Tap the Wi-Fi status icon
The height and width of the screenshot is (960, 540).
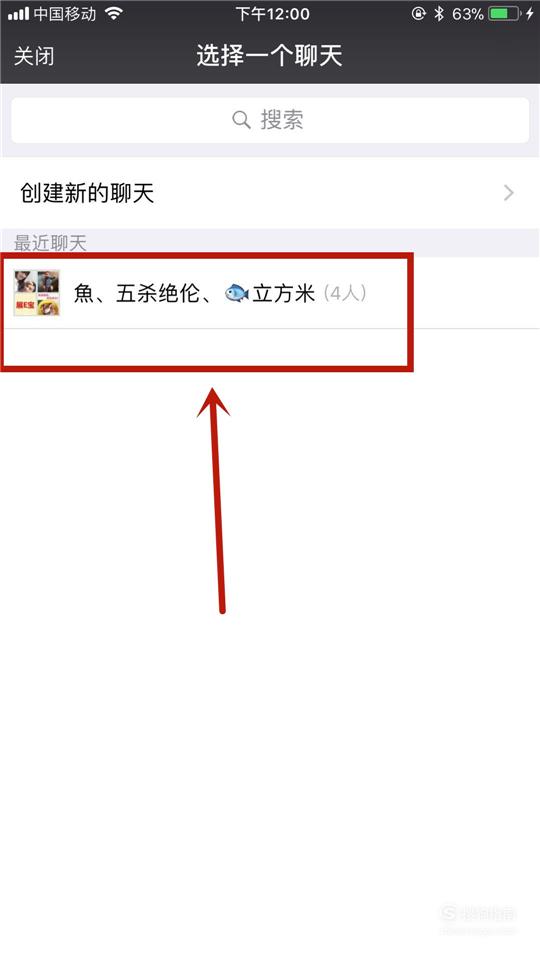click(113, 13)
